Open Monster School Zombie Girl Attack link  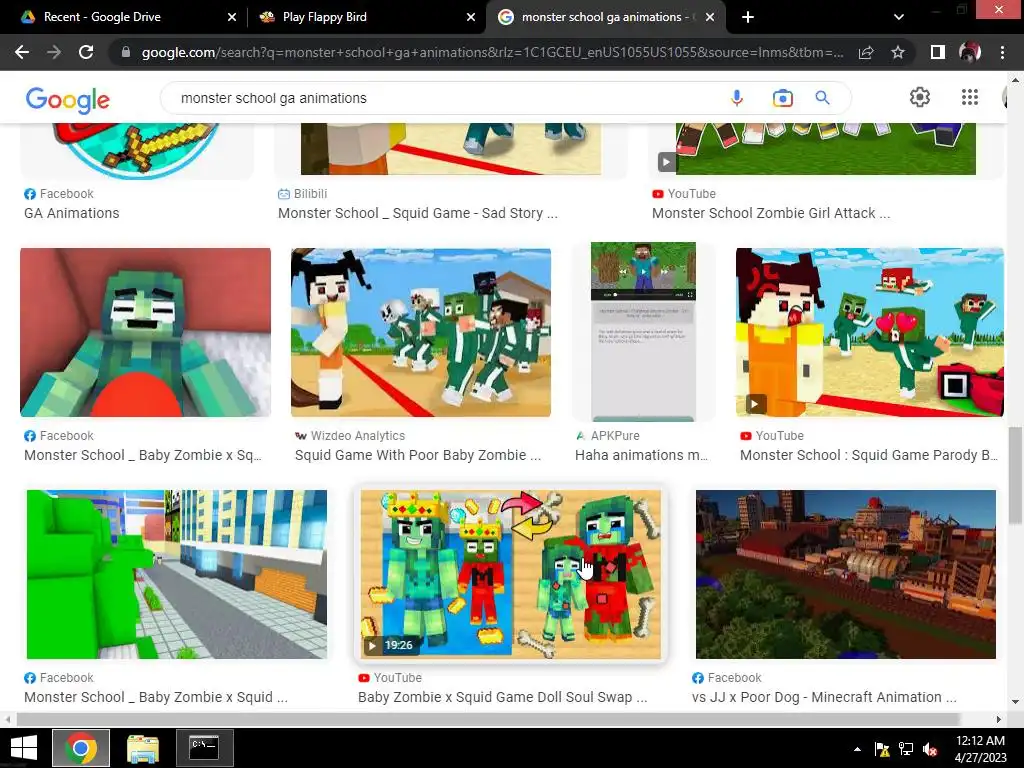pyautogui.click(x=771, y=213)
